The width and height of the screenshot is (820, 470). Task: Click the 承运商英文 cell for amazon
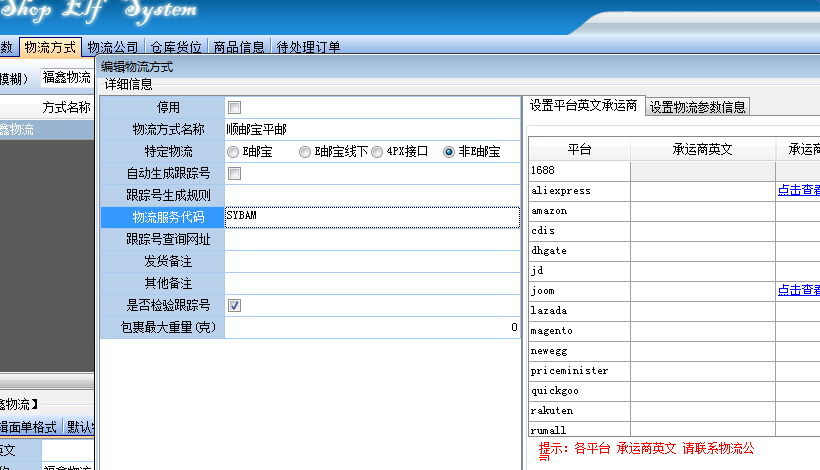click(x=702, y=211)
